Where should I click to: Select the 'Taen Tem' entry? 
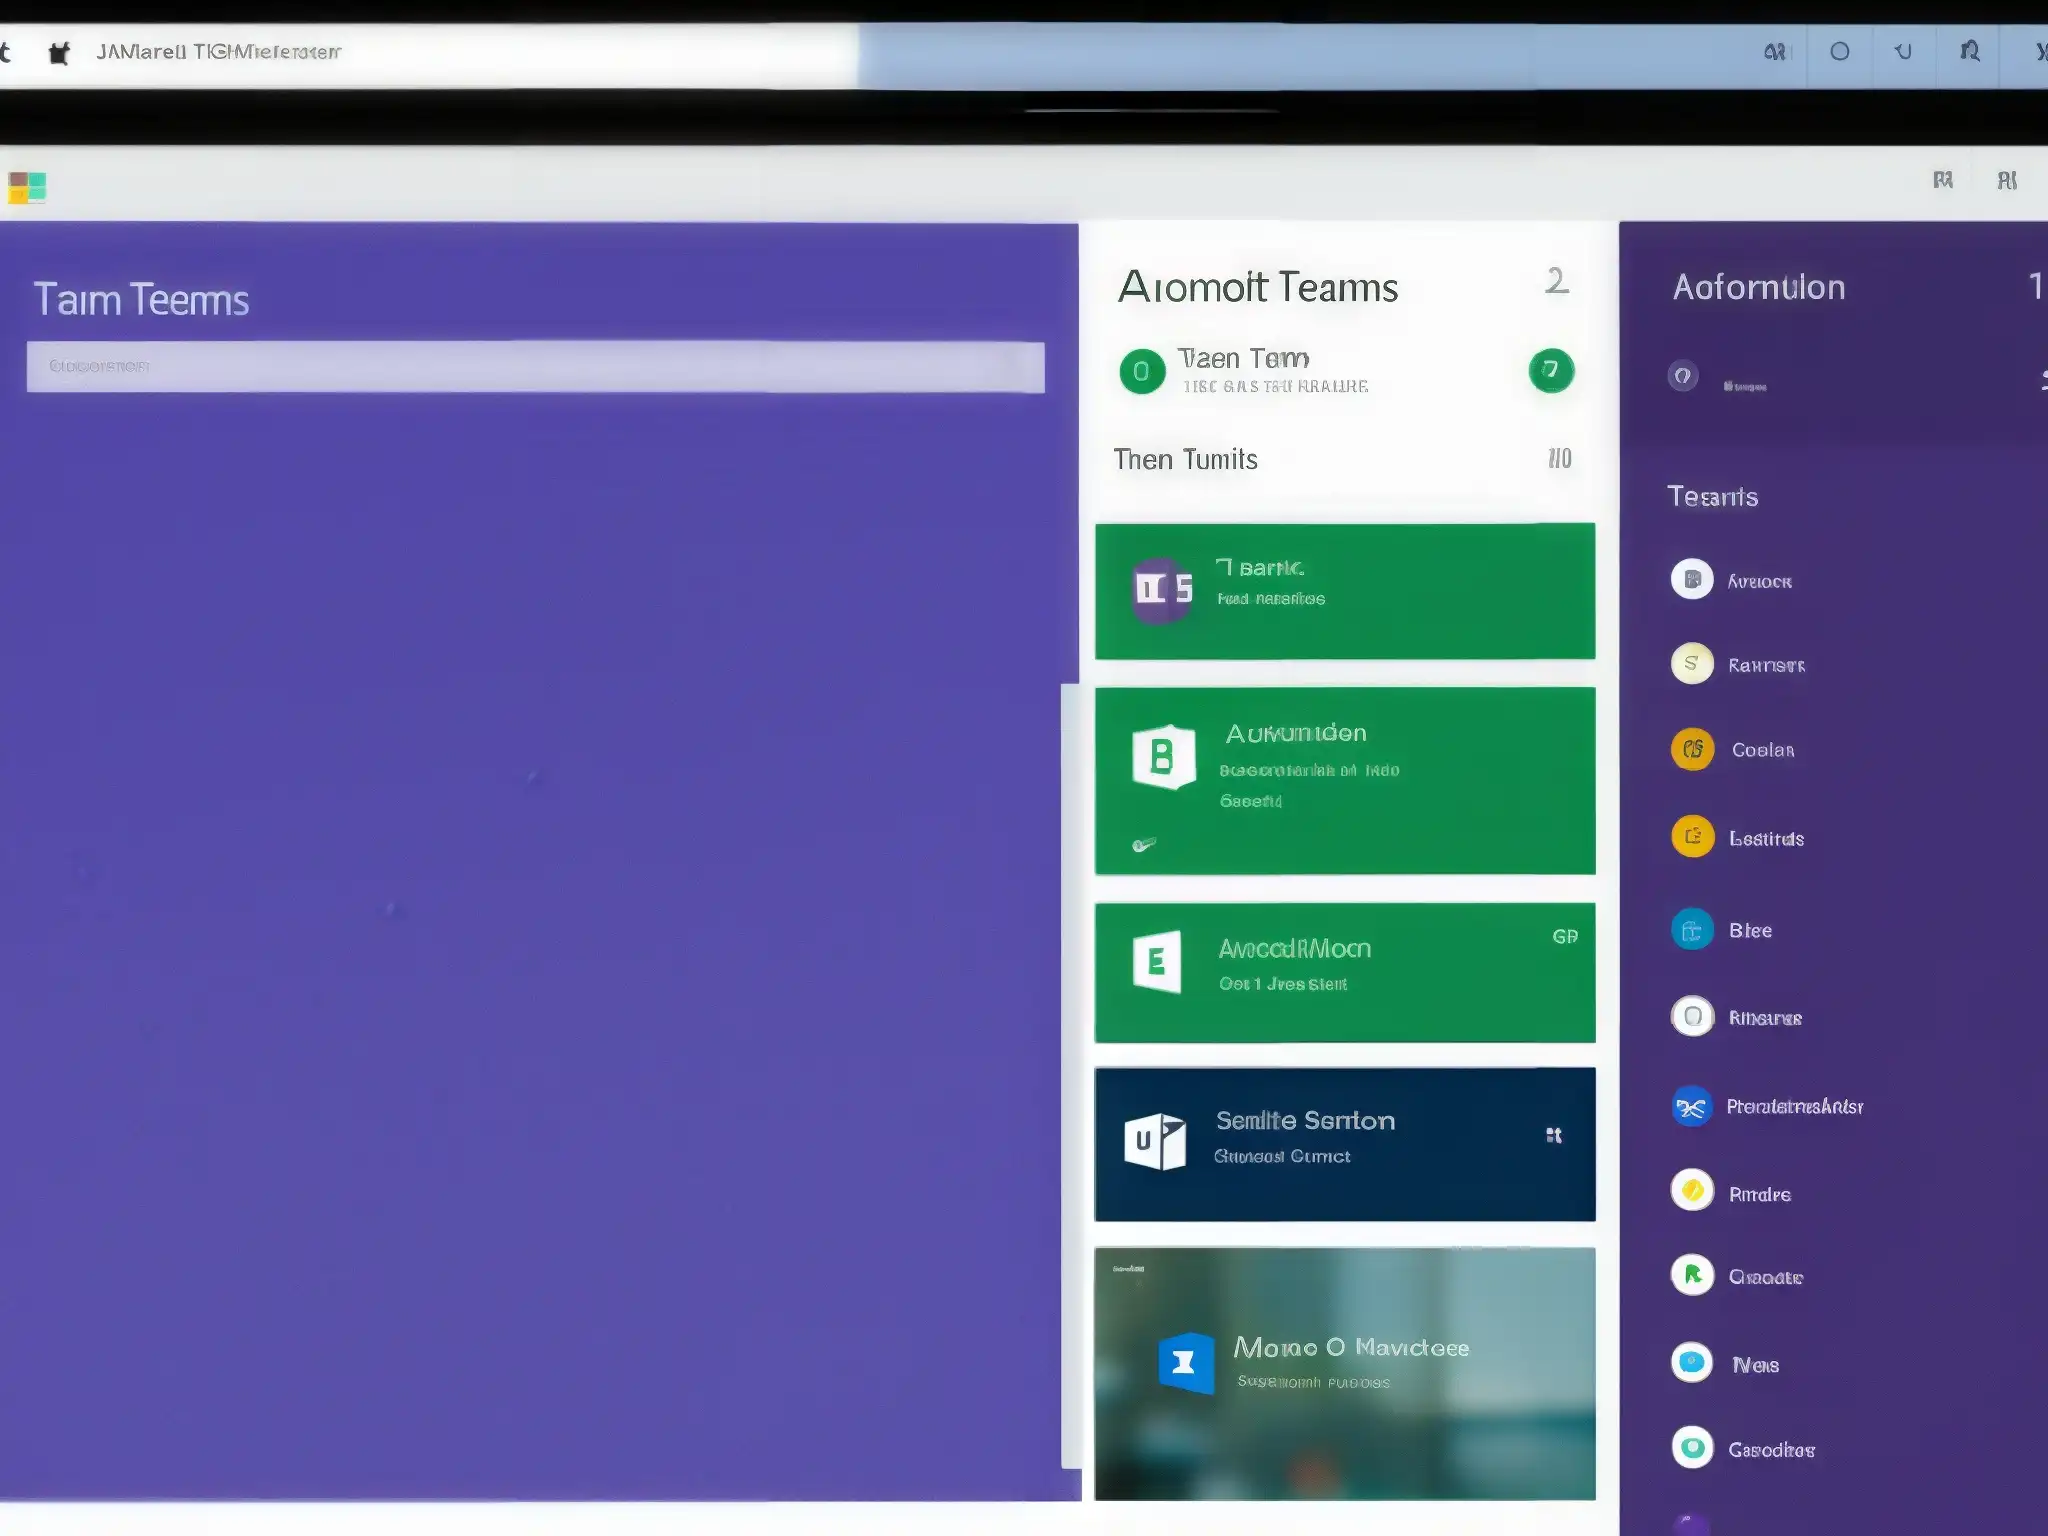pos(1346,371)
